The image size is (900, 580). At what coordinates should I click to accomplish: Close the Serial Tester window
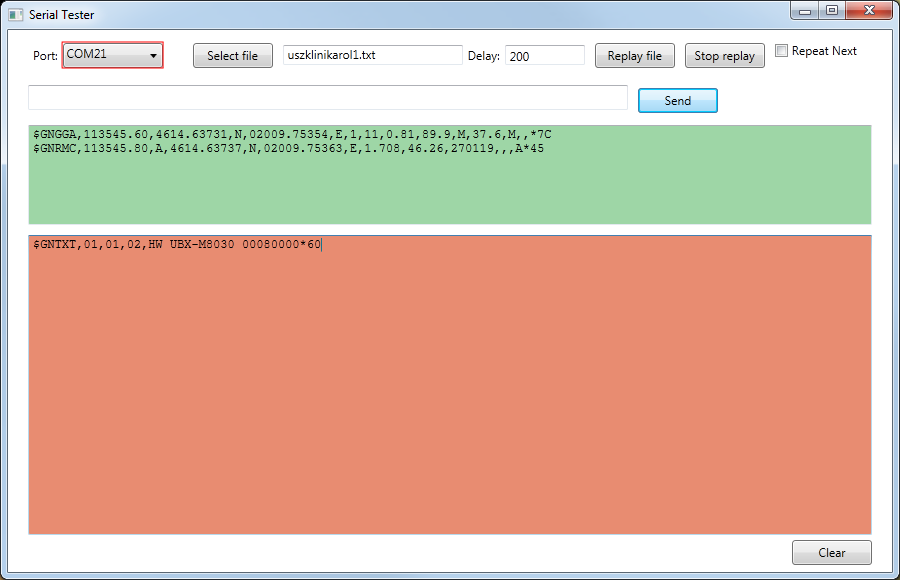coord(869,10)
